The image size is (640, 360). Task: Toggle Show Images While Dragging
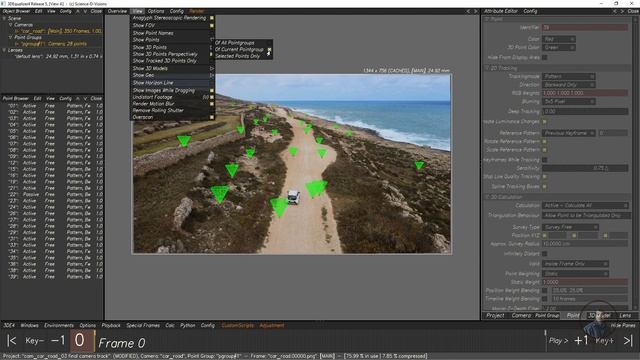coord(211,90)
